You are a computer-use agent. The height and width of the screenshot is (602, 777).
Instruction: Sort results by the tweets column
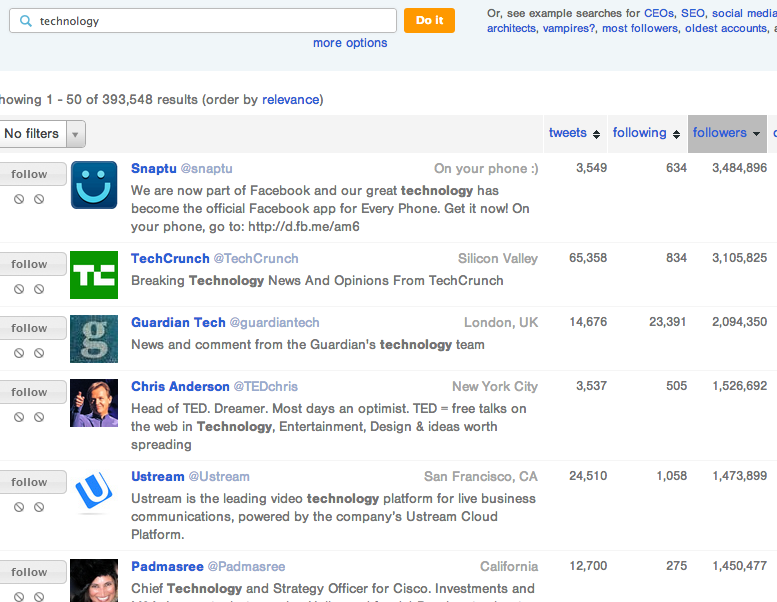tap(574, 133)
